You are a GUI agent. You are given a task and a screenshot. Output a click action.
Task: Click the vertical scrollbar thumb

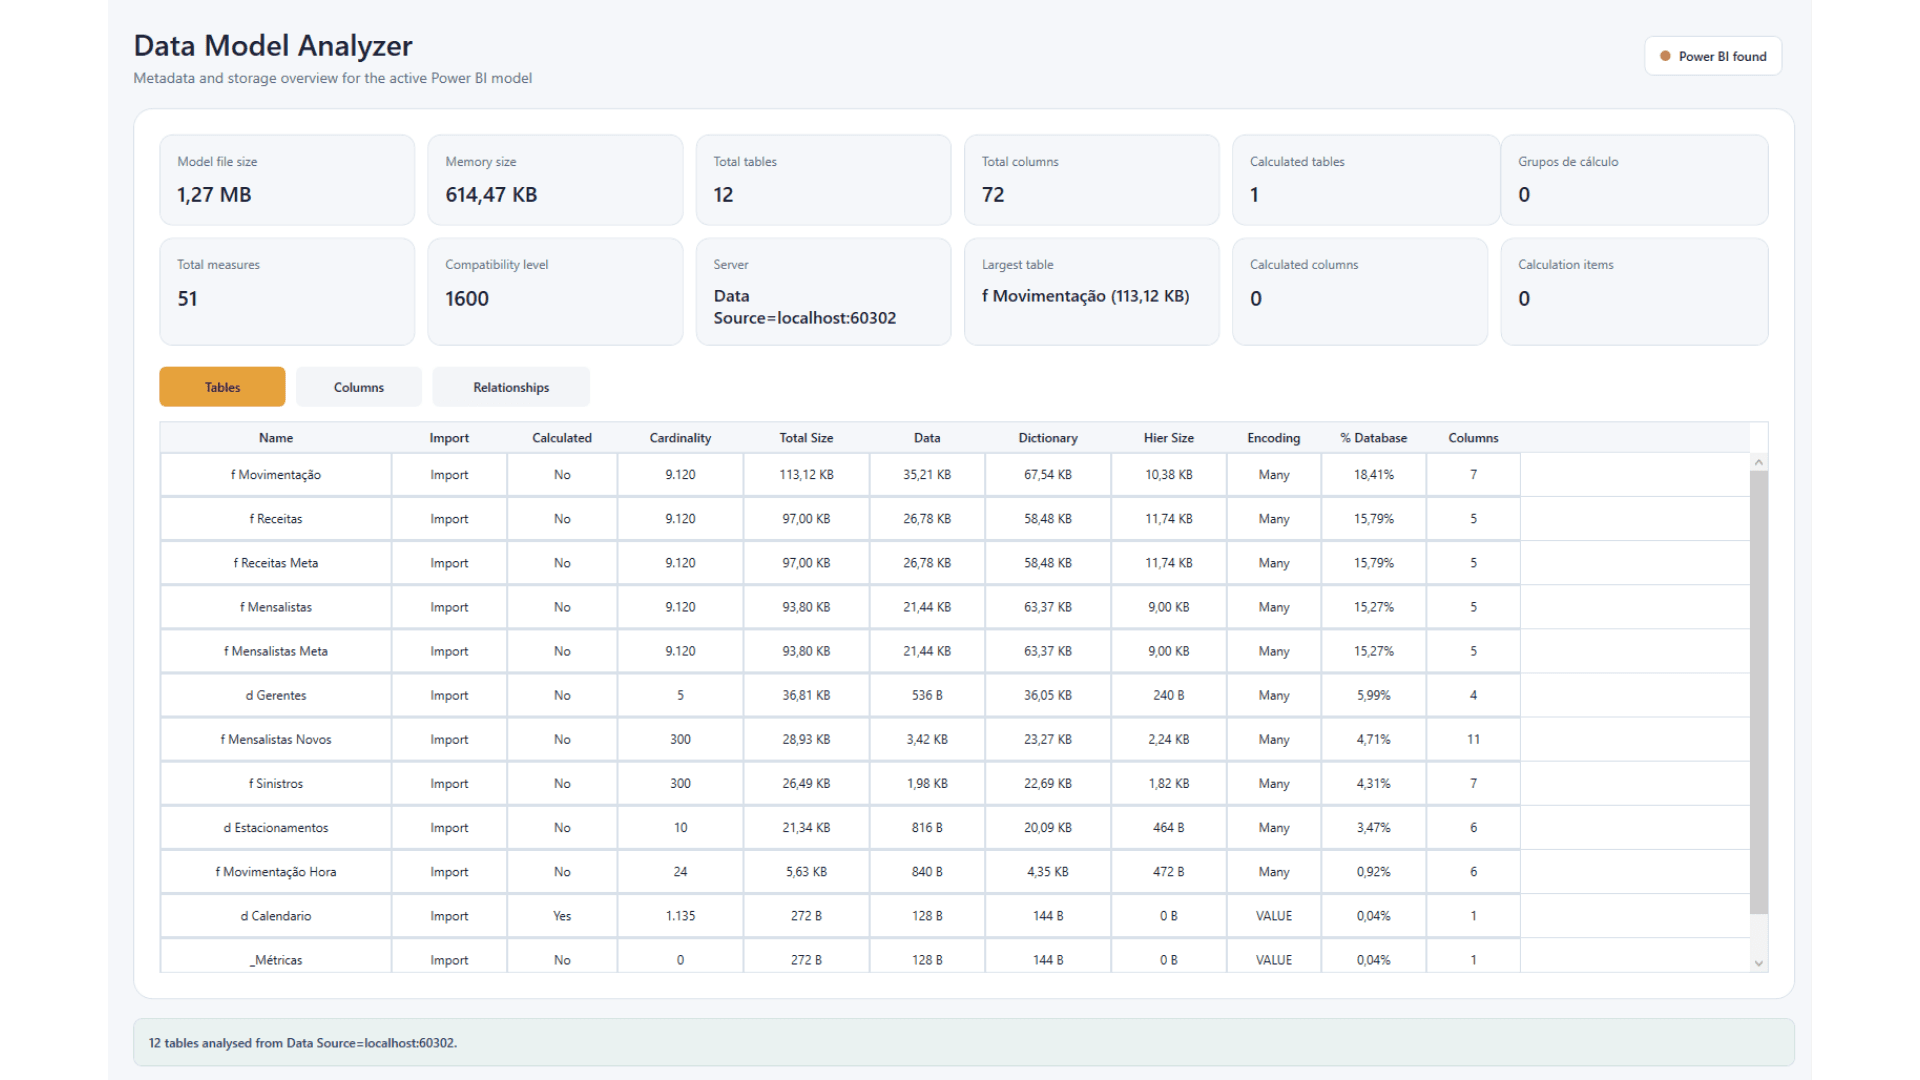(1759, 692)
